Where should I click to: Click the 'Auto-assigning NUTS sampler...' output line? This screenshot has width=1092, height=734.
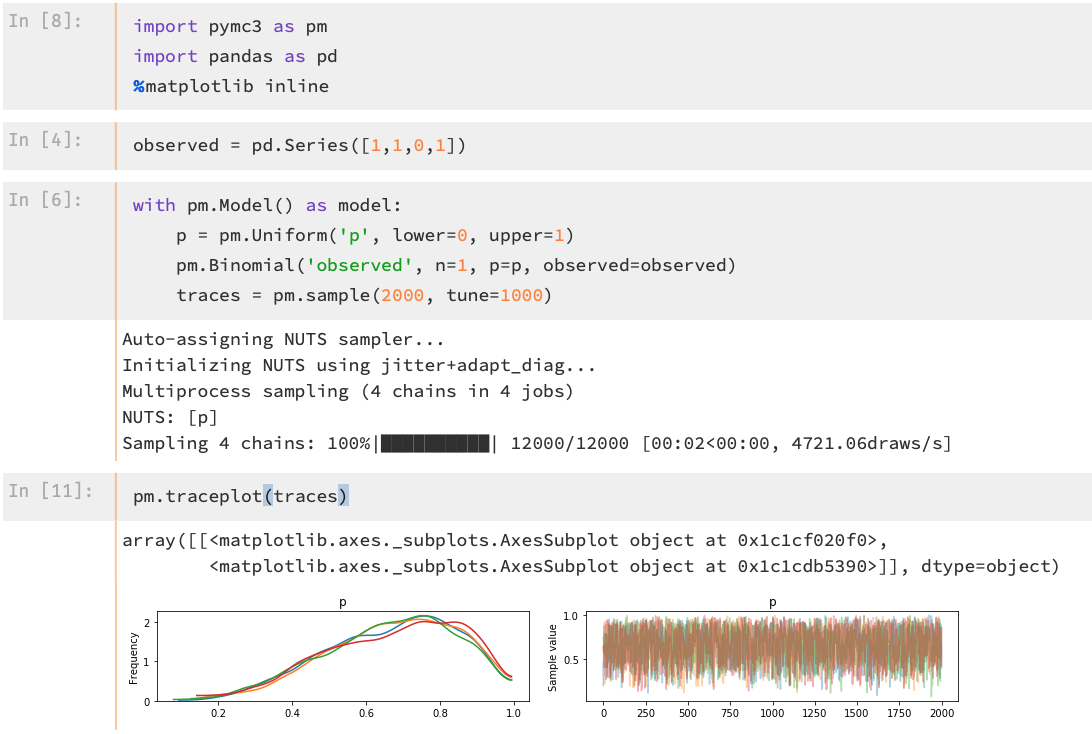tap(283, 340)
